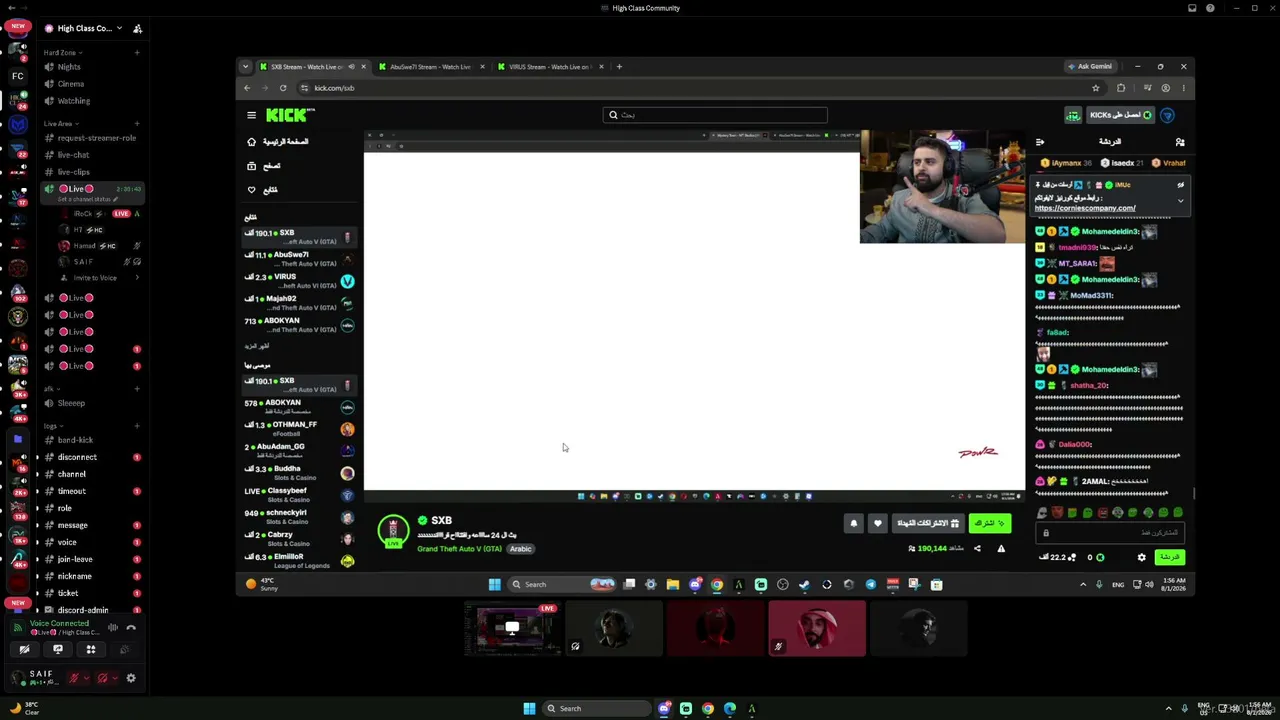Click the green chat send button
This screenshot has height=720, width=1280.
point(1169,557)
